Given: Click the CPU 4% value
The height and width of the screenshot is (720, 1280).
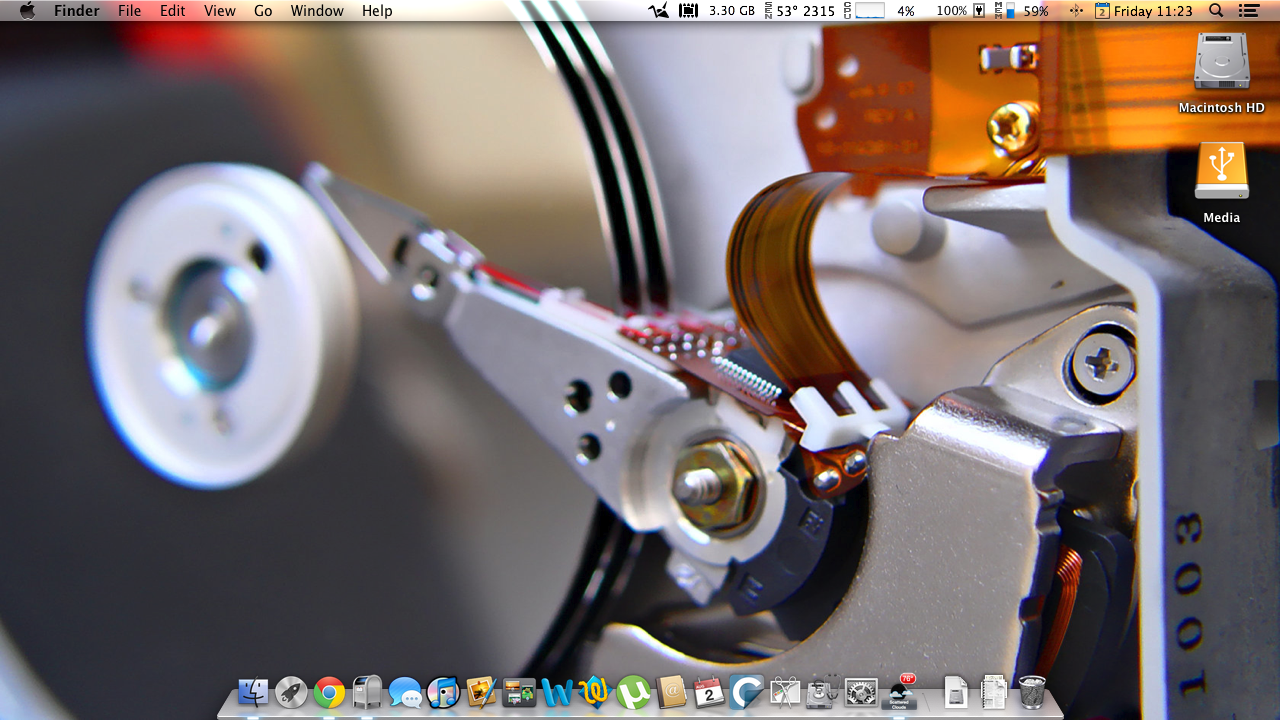Looking at the screenshot, I should point(905,11).
